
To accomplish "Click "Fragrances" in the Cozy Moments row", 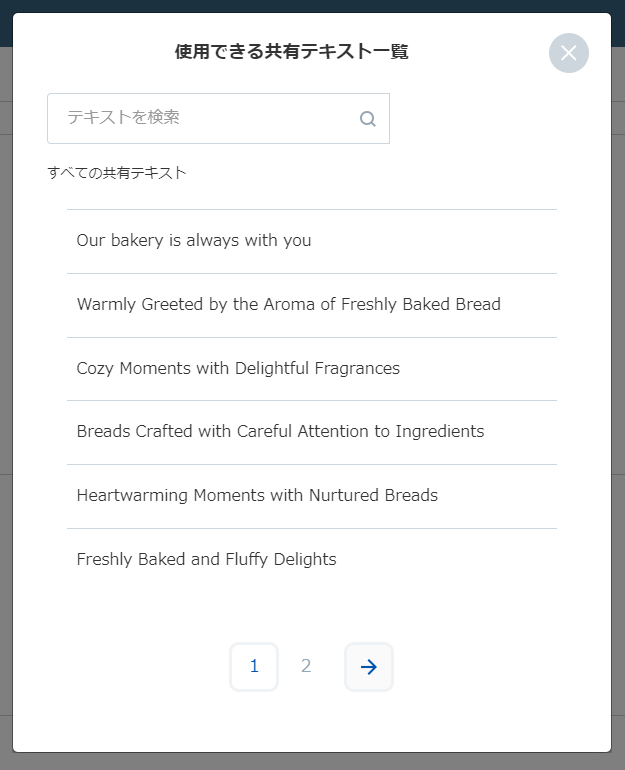I will pos(359,369).
